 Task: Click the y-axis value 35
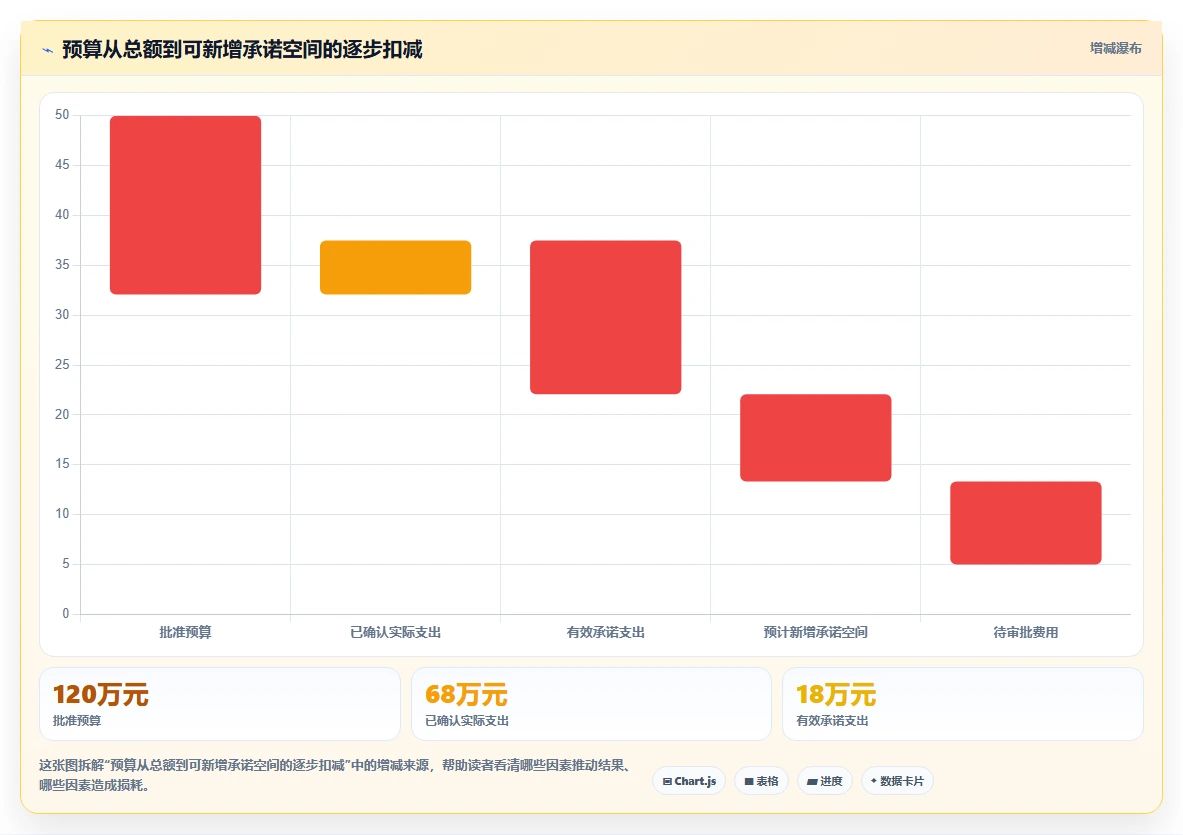62,265
